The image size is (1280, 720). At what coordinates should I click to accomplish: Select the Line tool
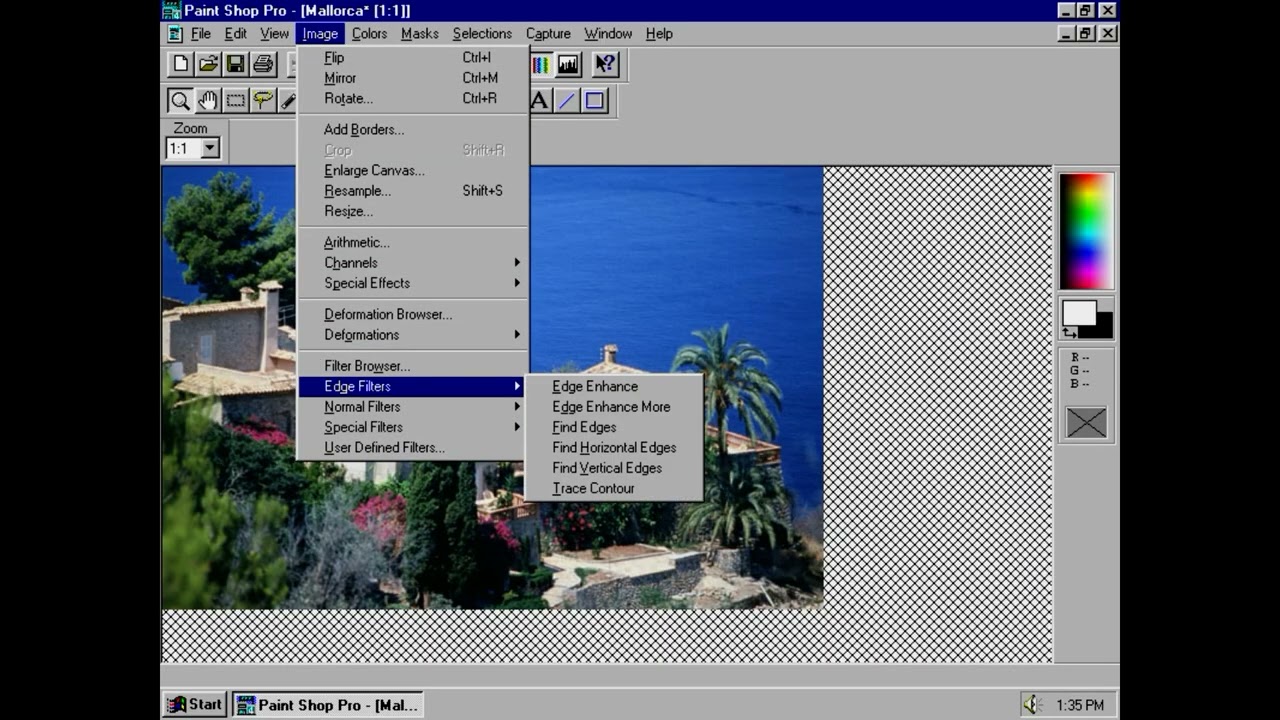coord(567,100)
